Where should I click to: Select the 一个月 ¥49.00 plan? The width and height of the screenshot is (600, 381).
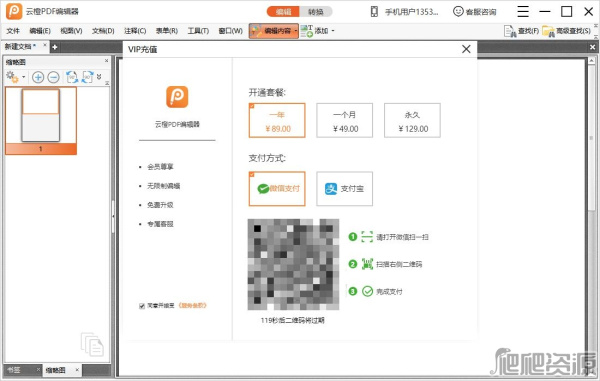click(x=344, y=120)
